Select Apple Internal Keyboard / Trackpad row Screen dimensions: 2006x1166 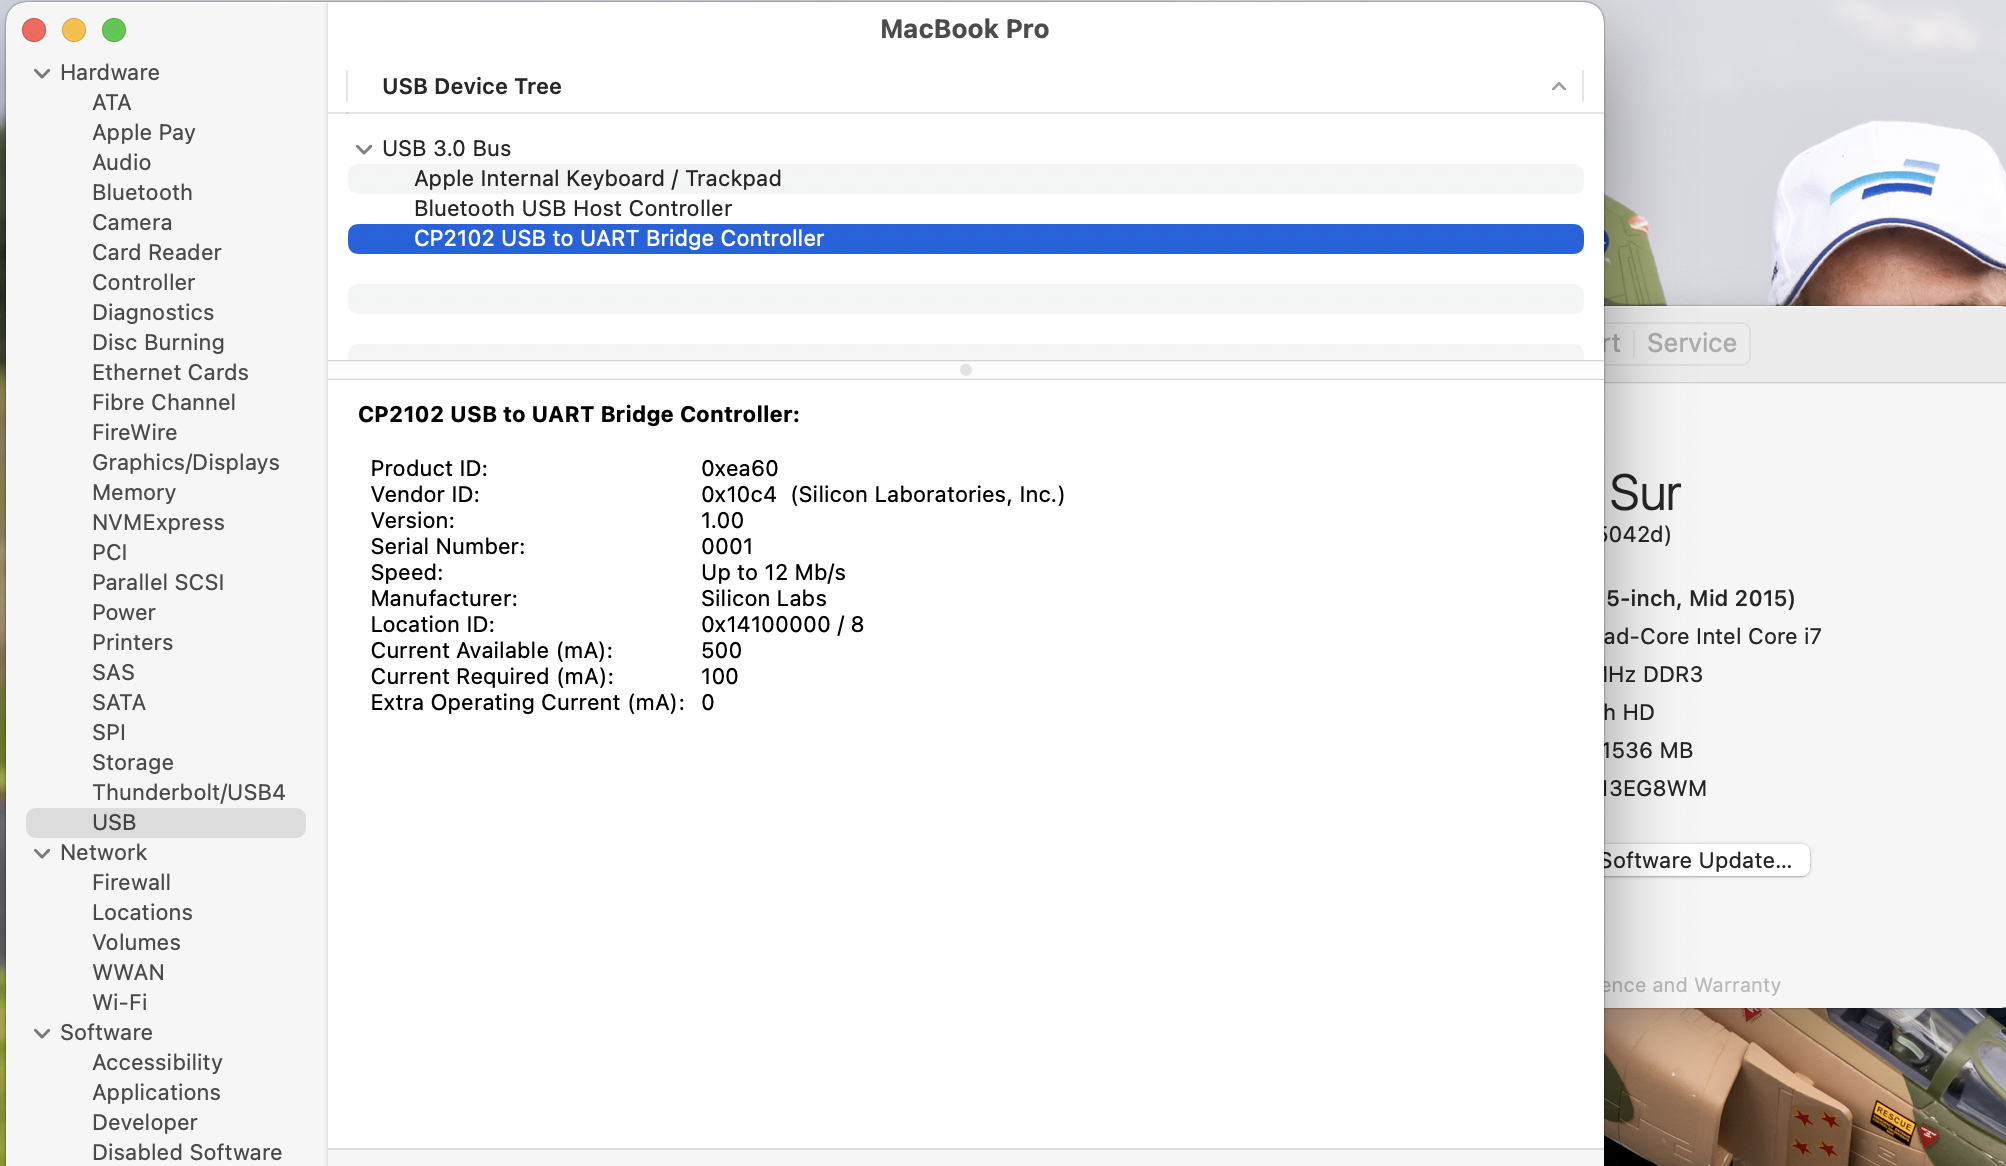597,179
